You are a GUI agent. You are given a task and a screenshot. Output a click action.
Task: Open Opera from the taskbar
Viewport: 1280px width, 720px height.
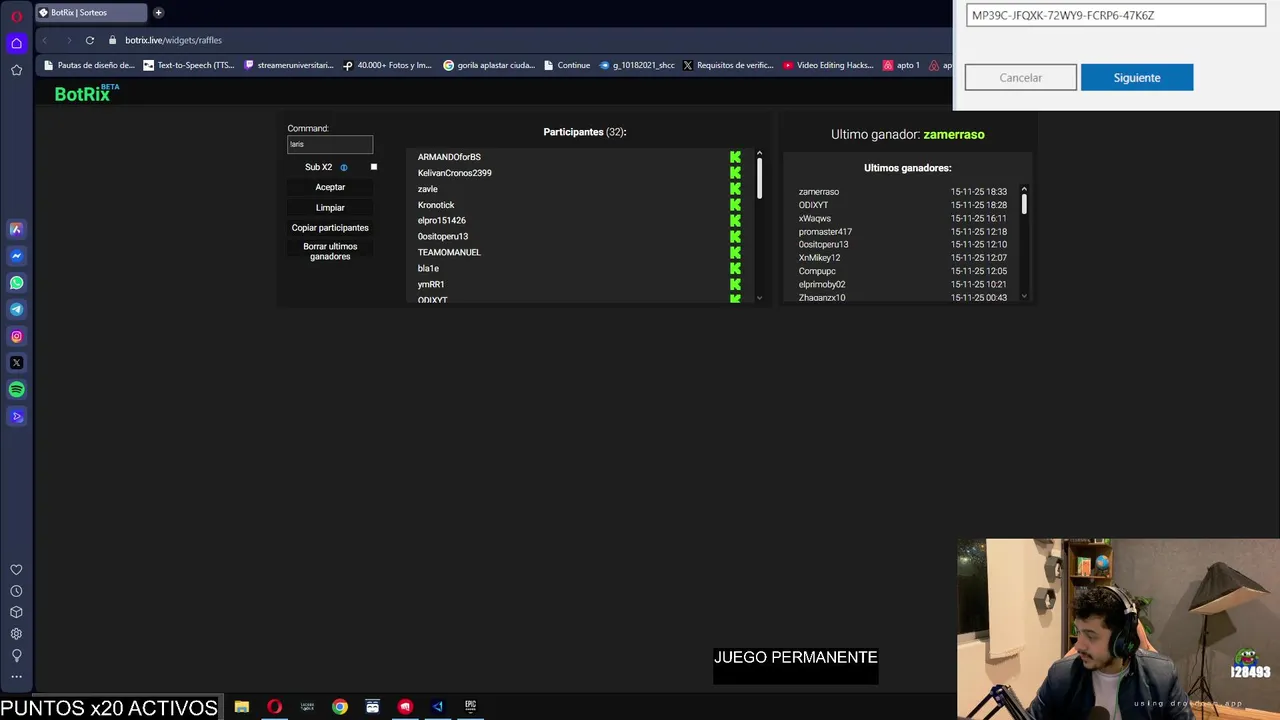click(x=274, y=707)
